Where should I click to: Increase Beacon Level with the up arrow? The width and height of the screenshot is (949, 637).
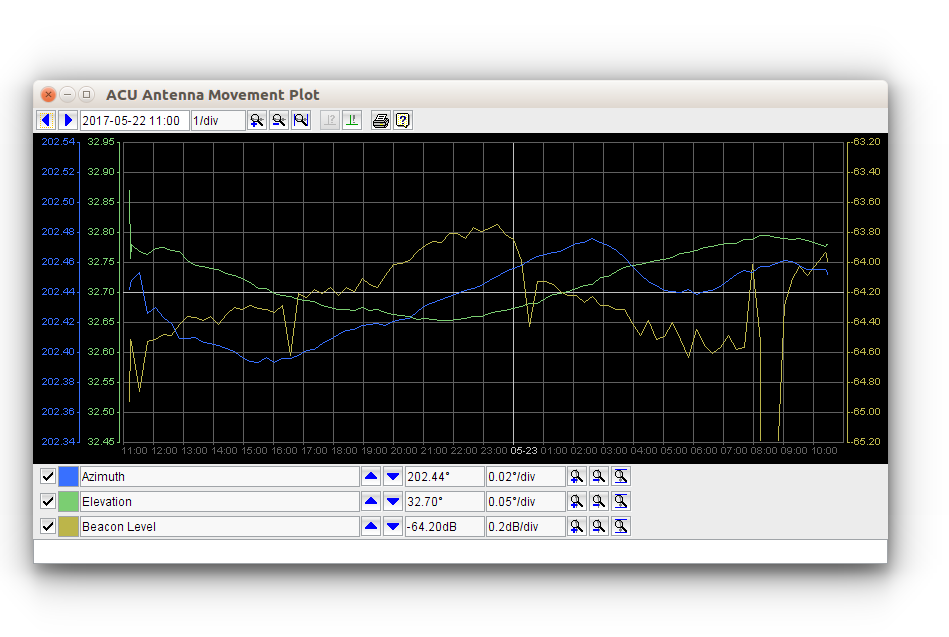click(x=371, y=526)
